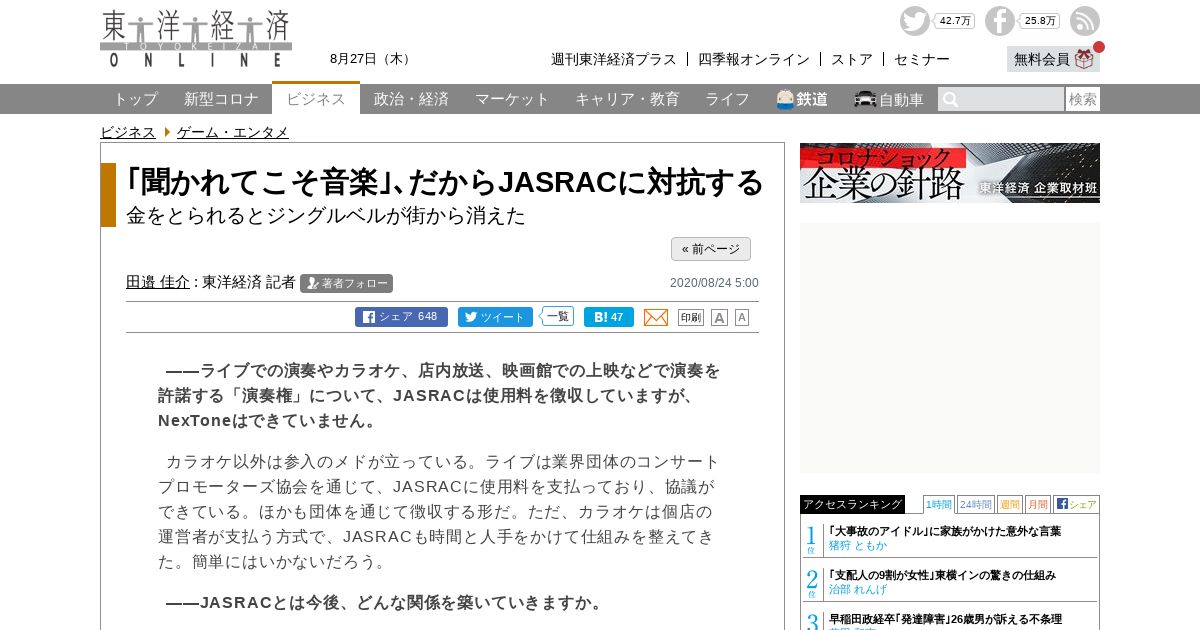Open 週刊東洋経済プラス link
Viewport: 1200px width, 630px height.
pyautogui.click(x=614, y=59)
